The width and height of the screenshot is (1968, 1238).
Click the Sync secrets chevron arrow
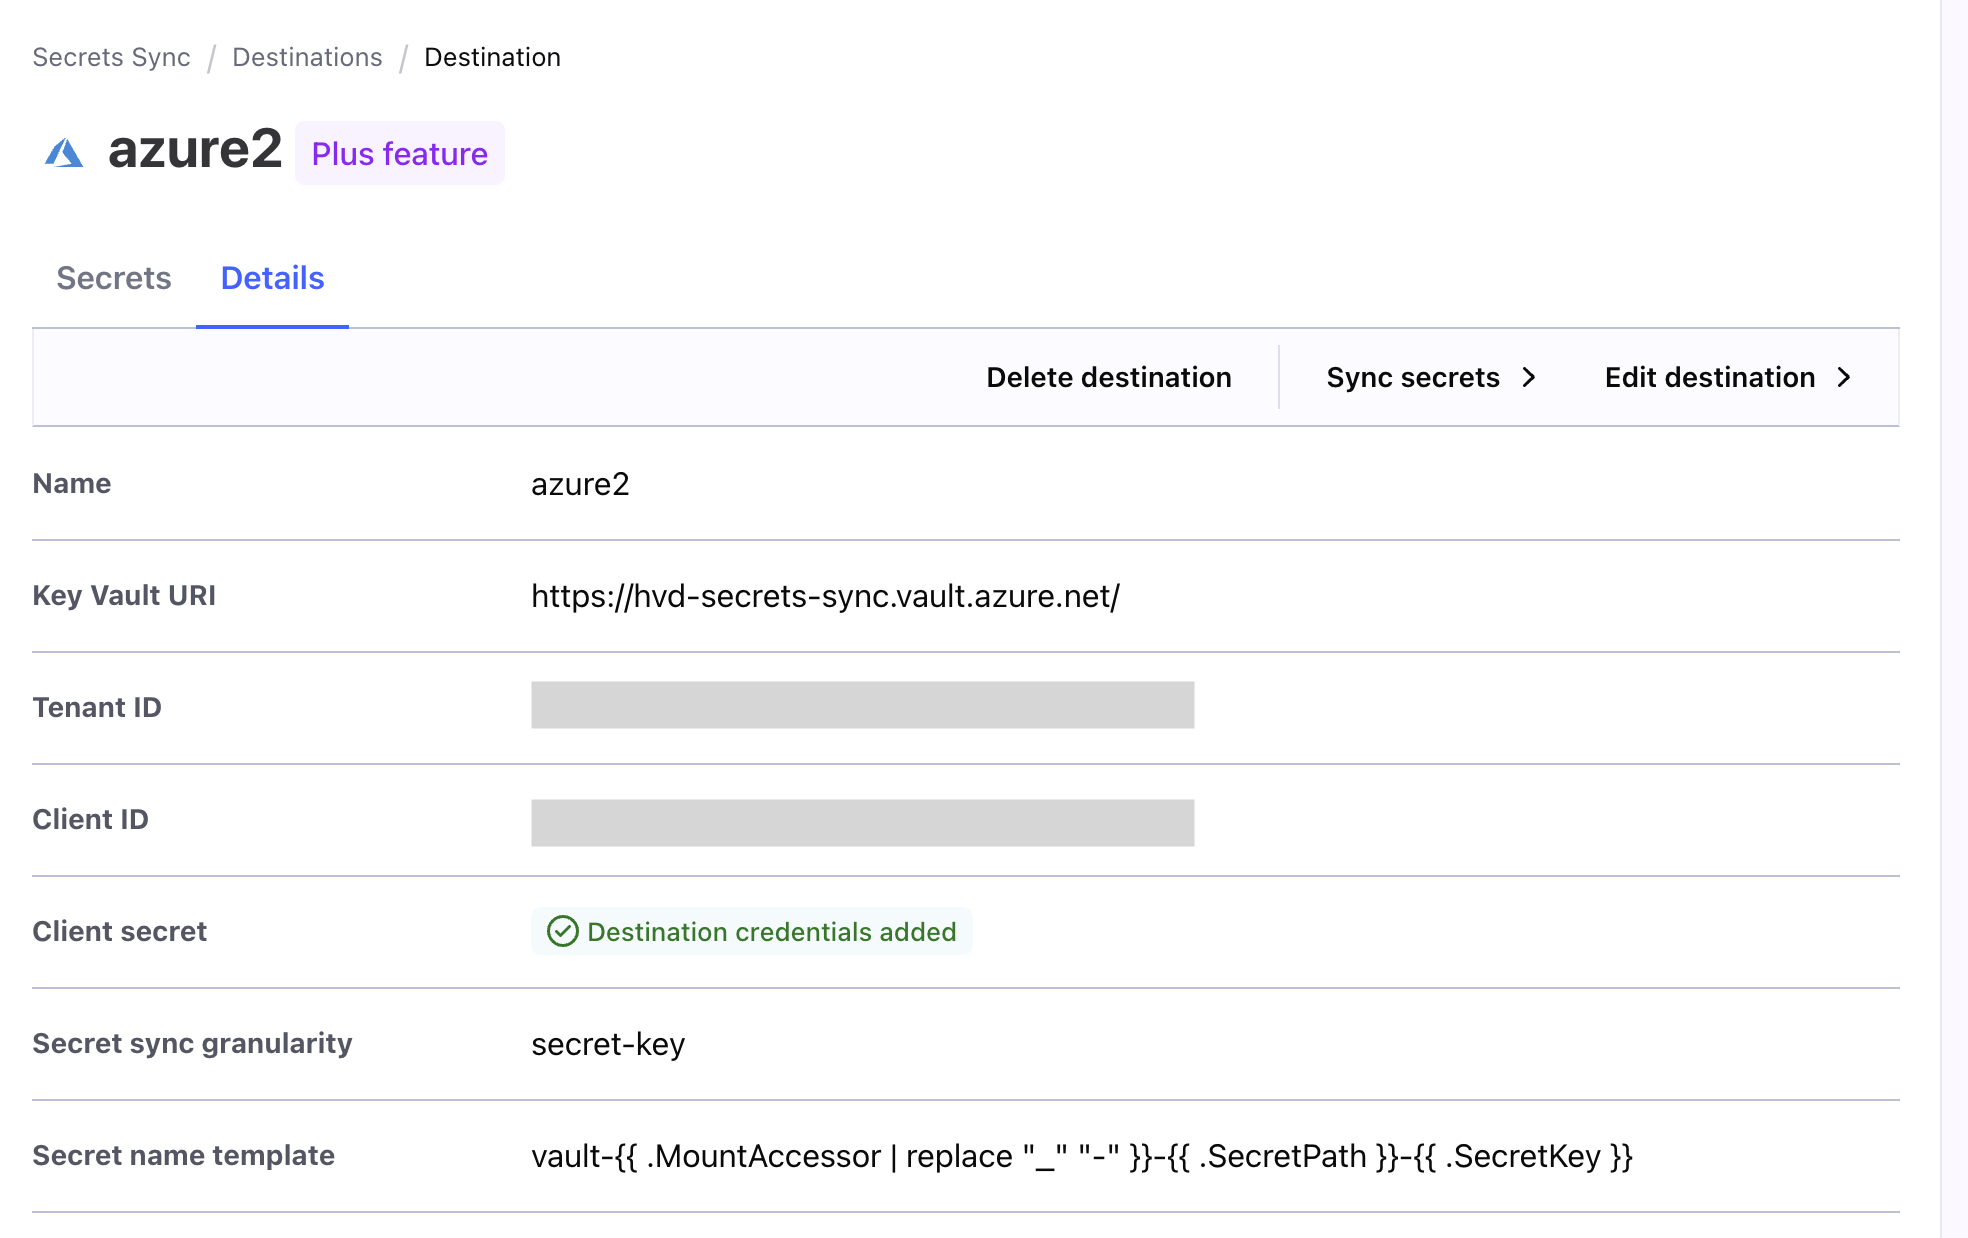pyautogui.click(x=1529, y=377)
